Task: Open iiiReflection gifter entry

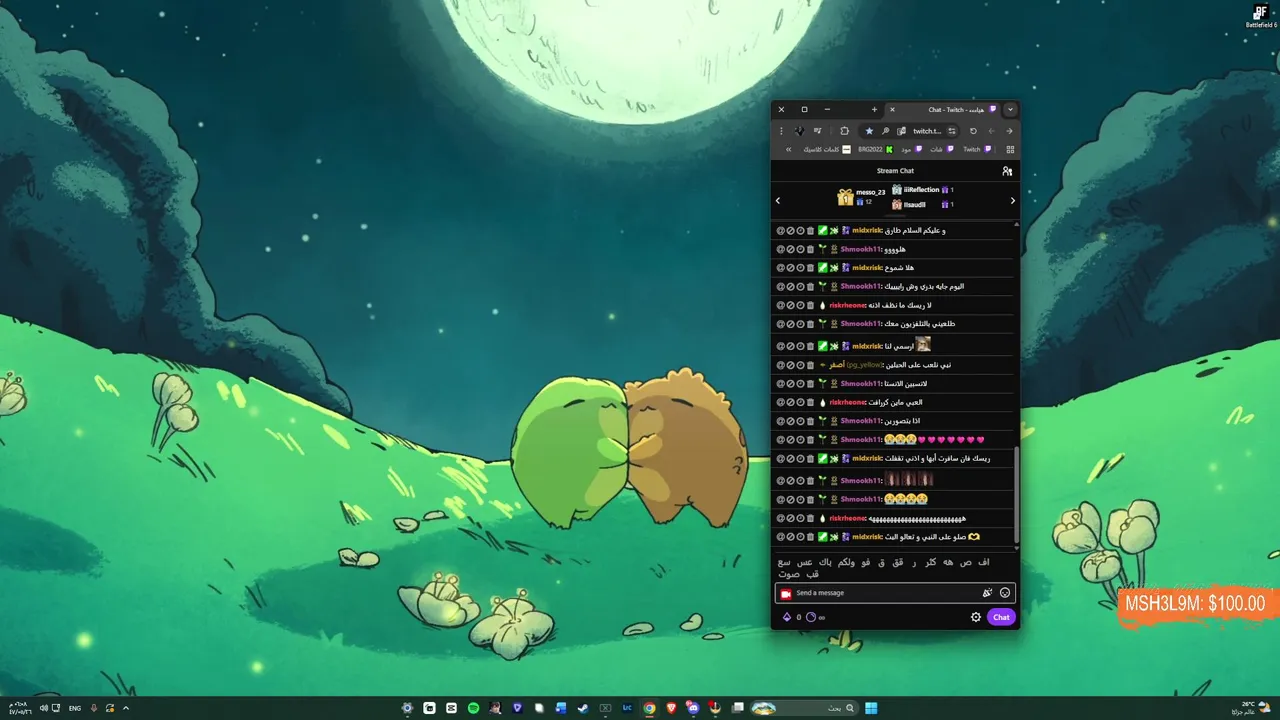Action: coord(923,189)
